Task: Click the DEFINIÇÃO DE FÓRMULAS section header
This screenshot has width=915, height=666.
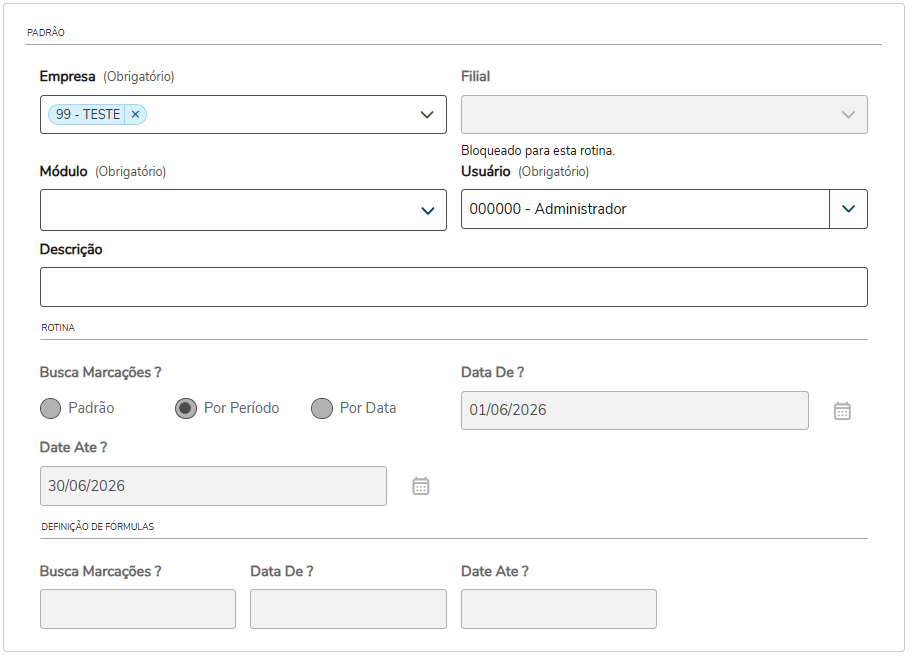Action: point(97,526)
